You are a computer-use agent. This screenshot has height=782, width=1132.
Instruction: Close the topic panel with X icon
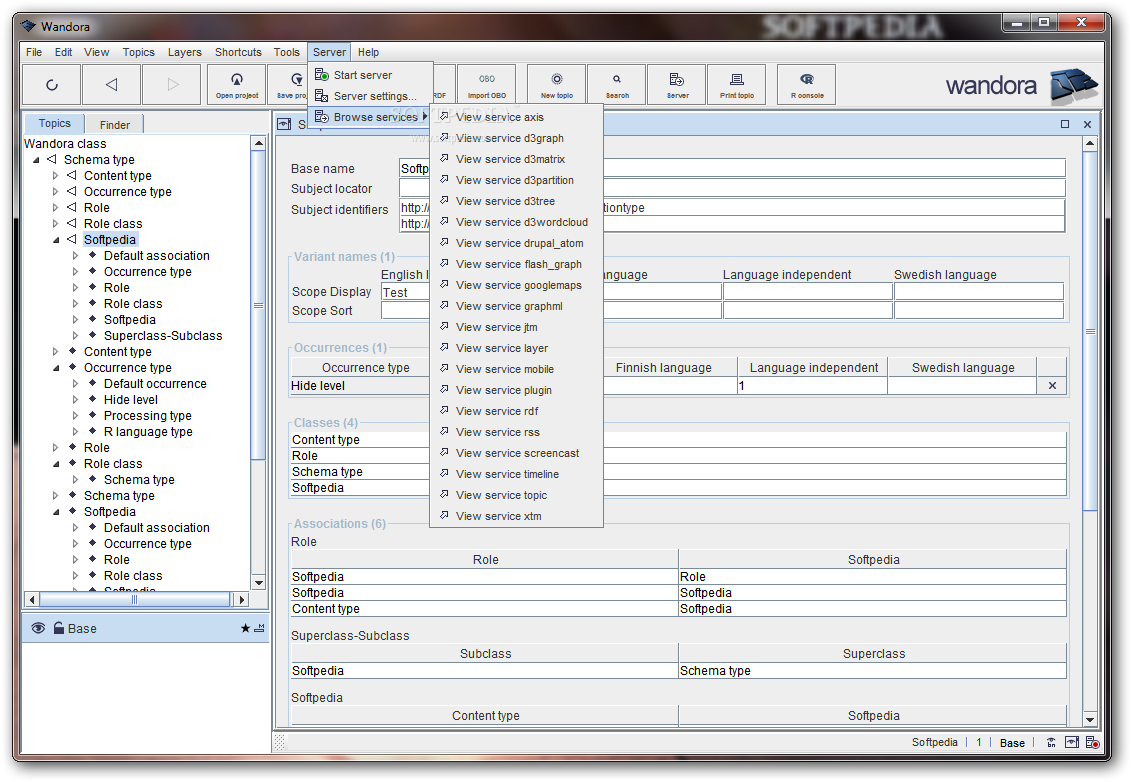pyautogui.click(x=1087, y=124)
